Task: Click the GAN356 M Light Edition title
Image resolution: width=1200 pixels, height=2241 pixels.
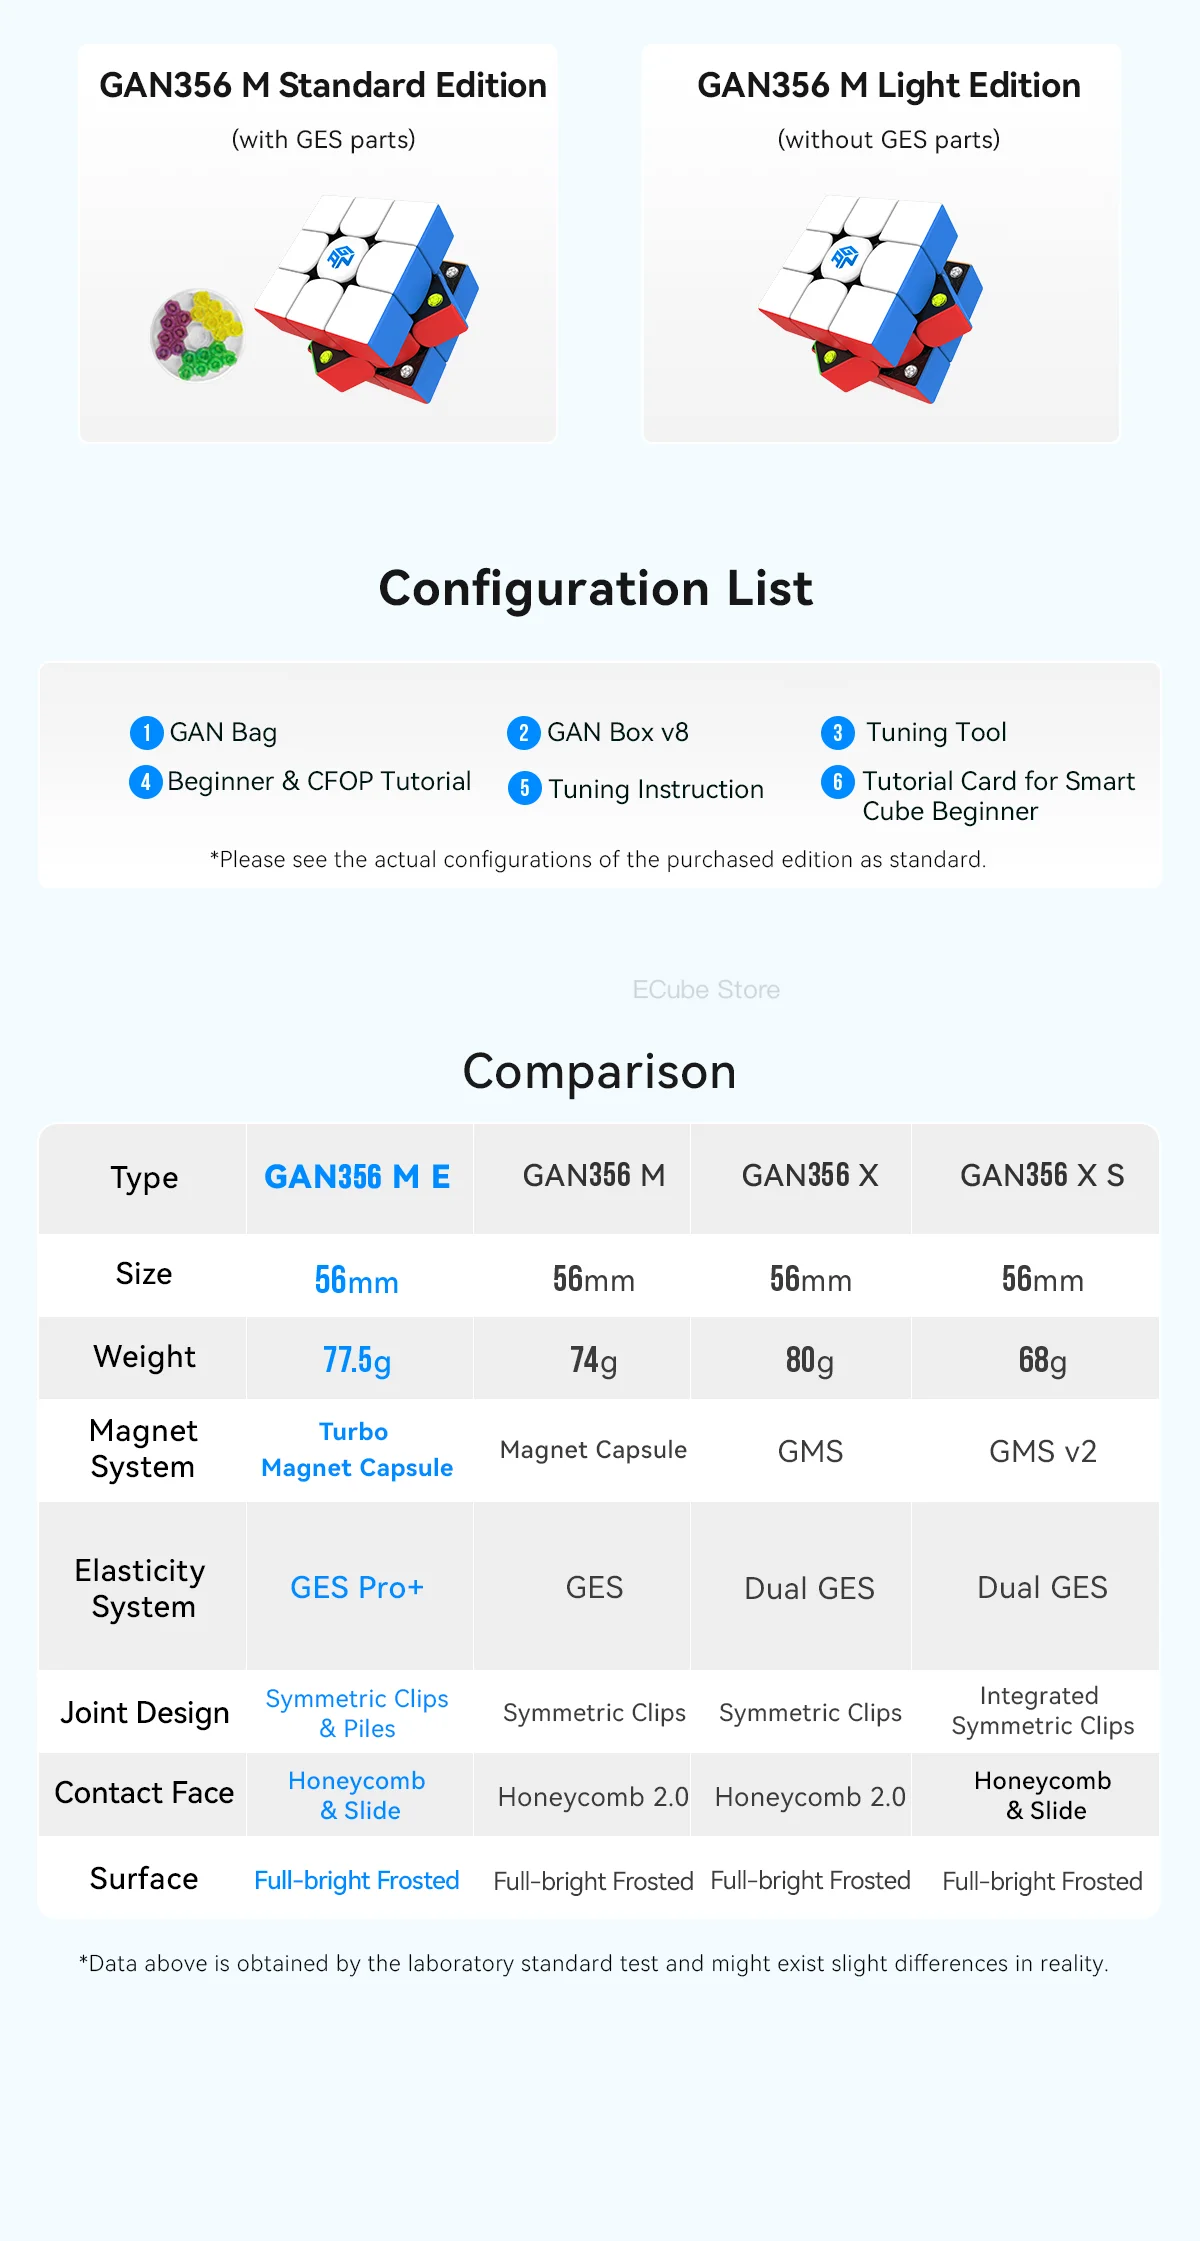Action: [889, 86]
